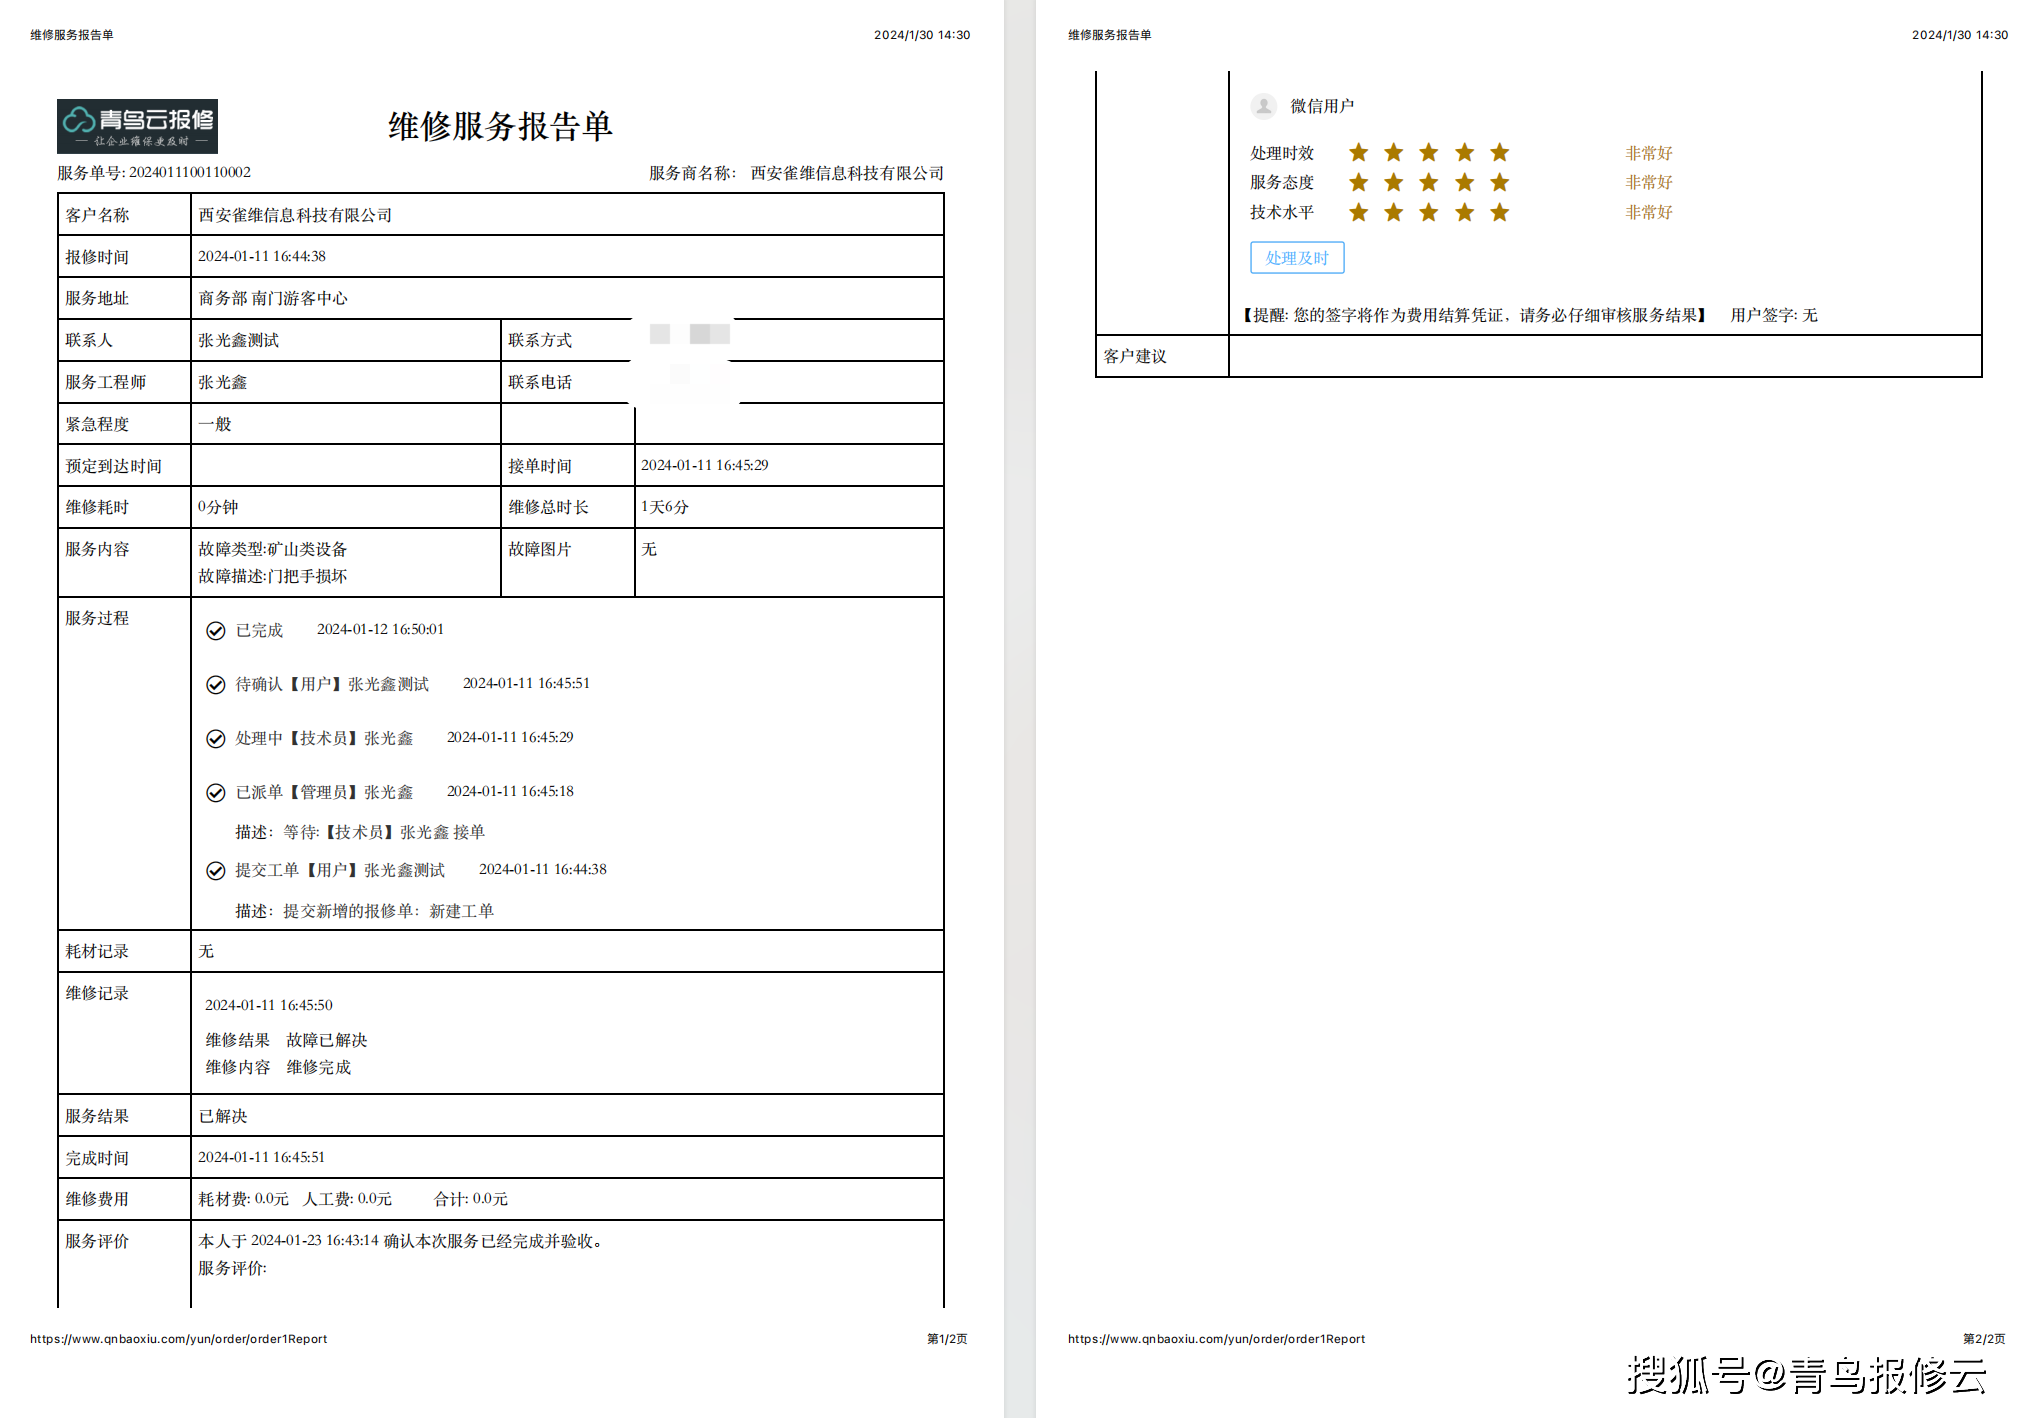Screen dimensions: 2038x1418
Task: Select the first star for 处理时效
Action: click(x=1358, y=152)
